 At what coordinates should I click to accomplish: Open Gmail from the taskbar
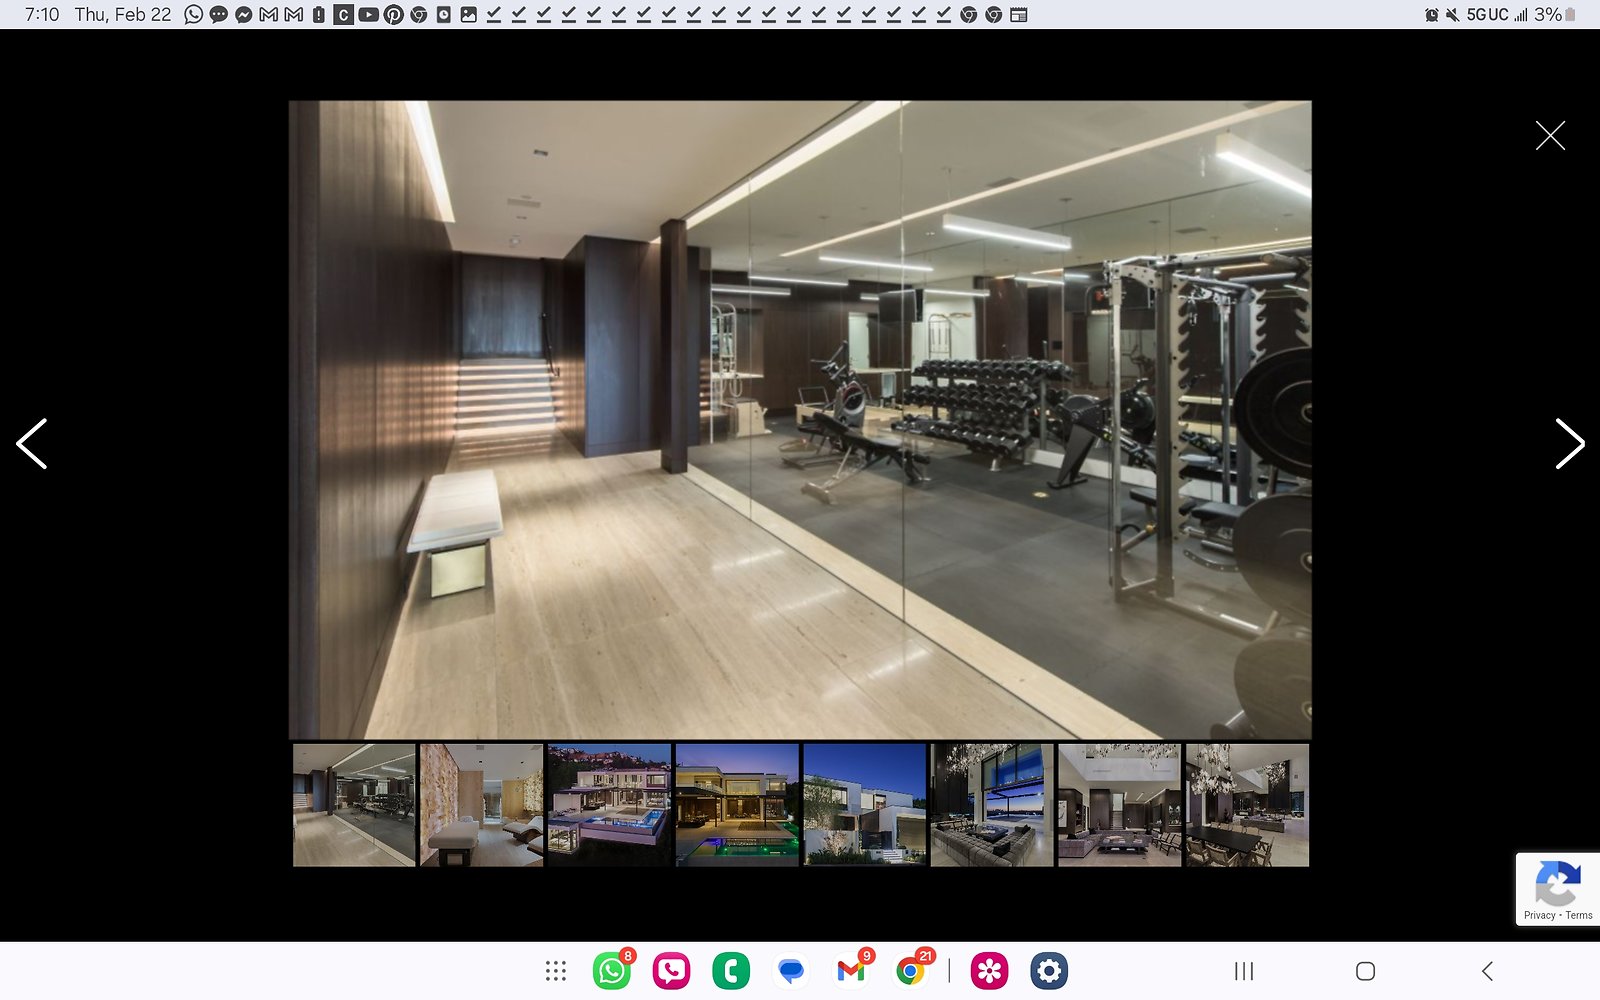coord(851,971)
